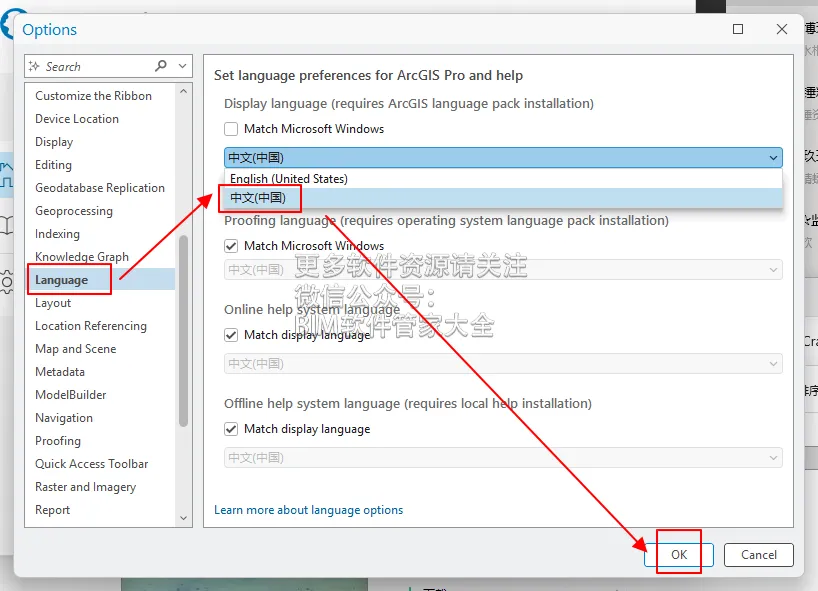Select Geodatabase Replication

tap(100, 188)
